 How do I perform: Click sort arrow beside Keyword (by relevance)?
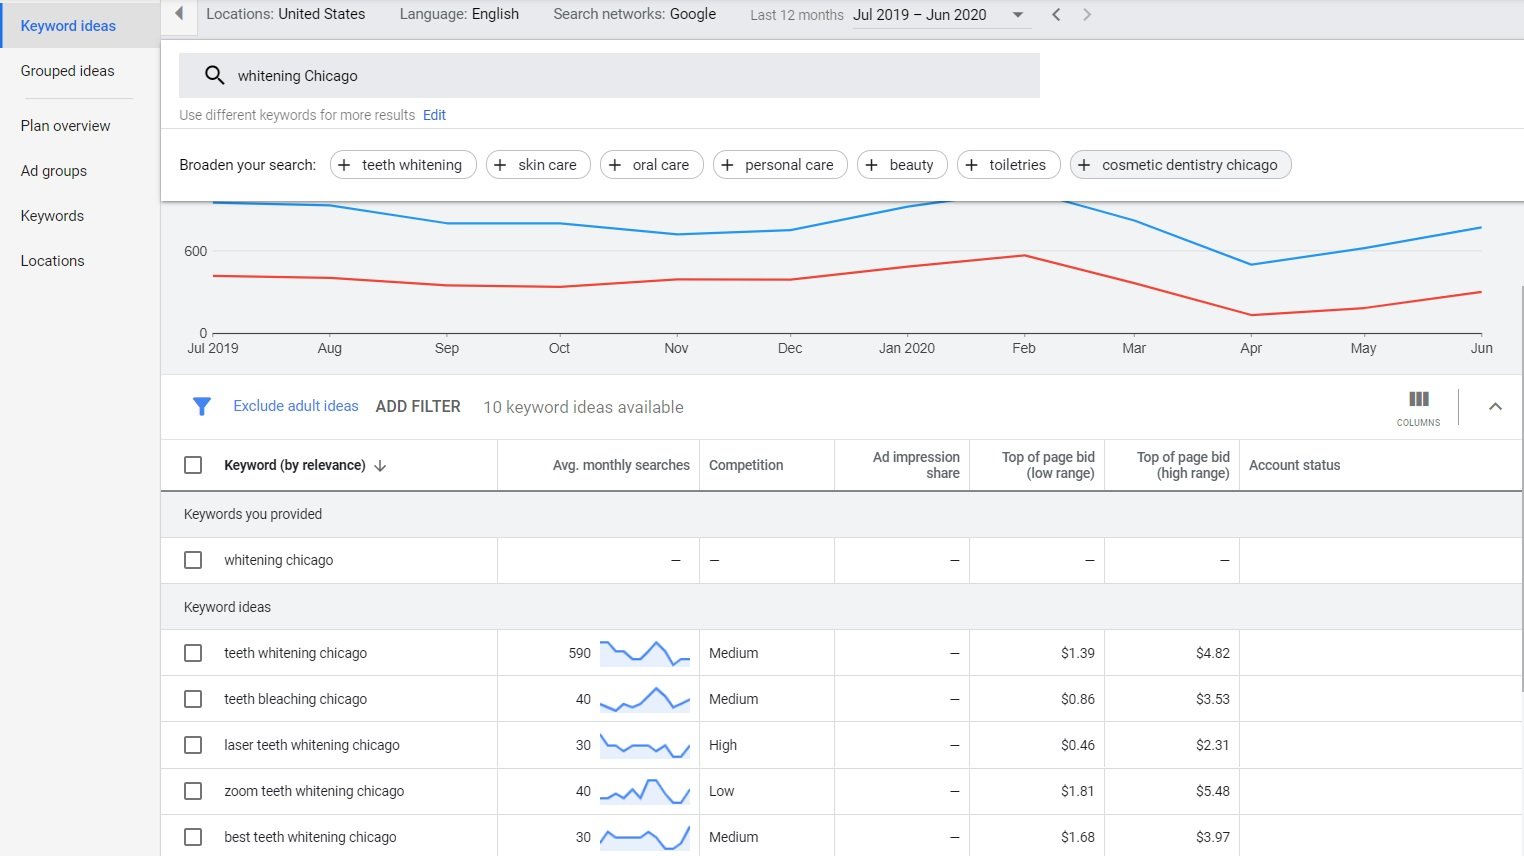(x=380, y=466)
